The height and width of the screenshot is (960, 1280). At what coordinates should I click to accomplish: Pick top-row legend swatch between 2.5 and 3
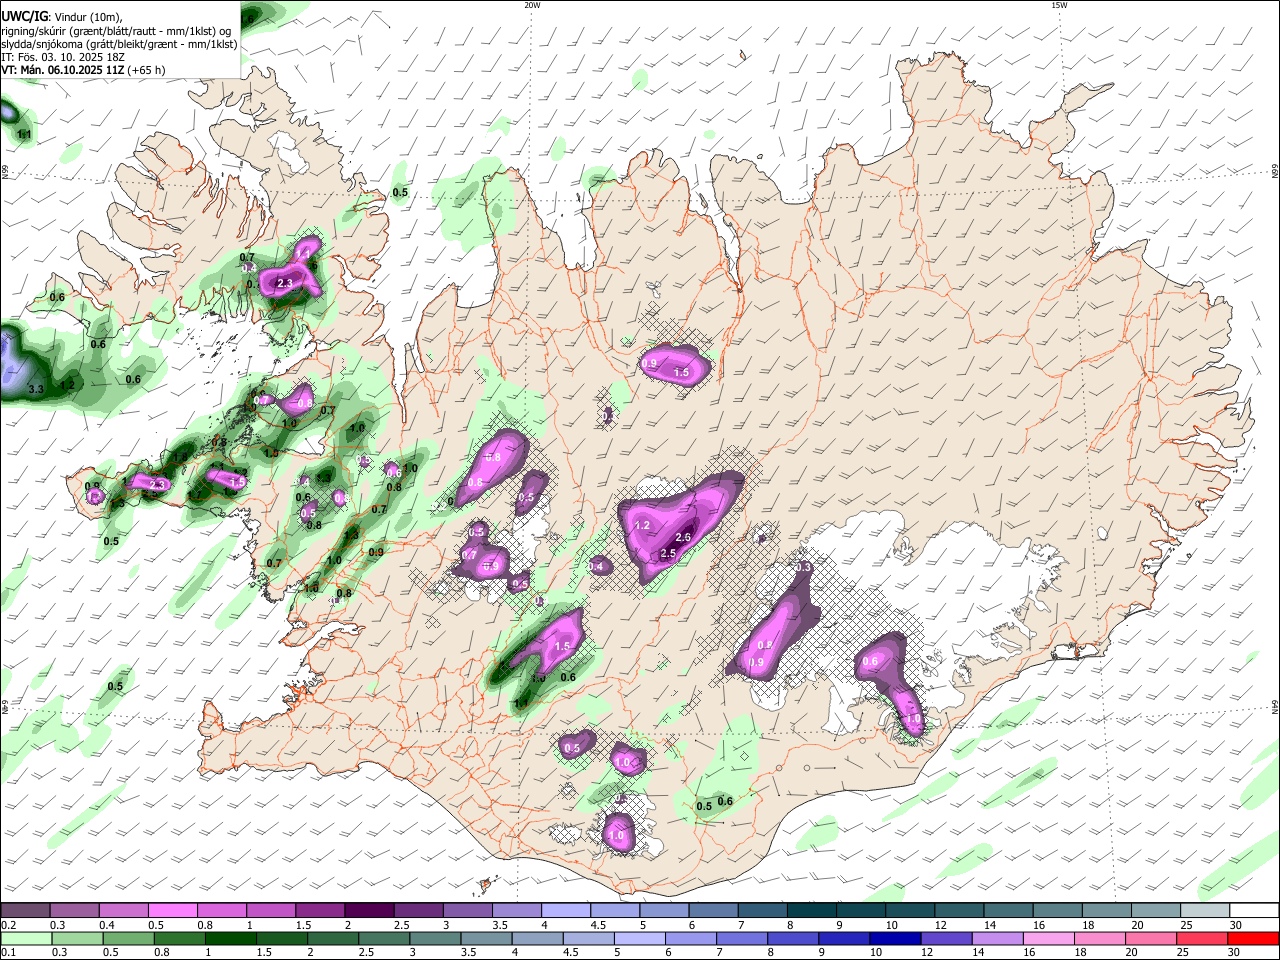point(418,911)
